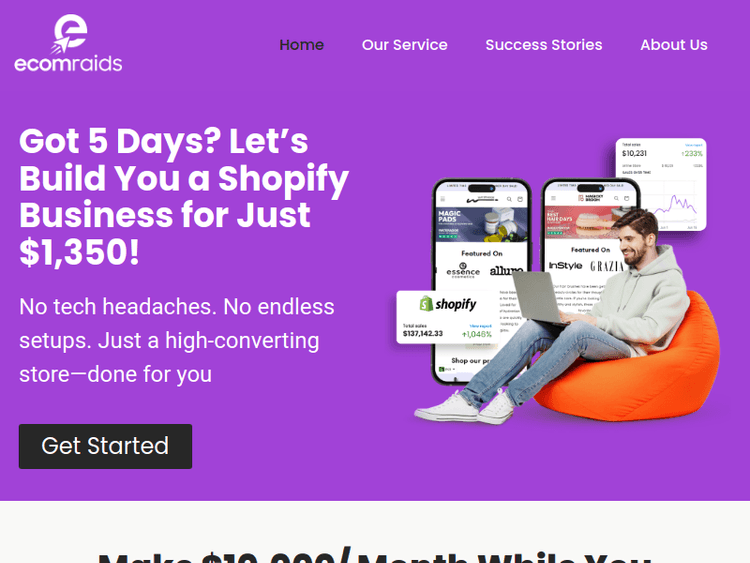Click the ecomraids wordmark text
Viewport: 750px width, 563px height.
[68, 63]
